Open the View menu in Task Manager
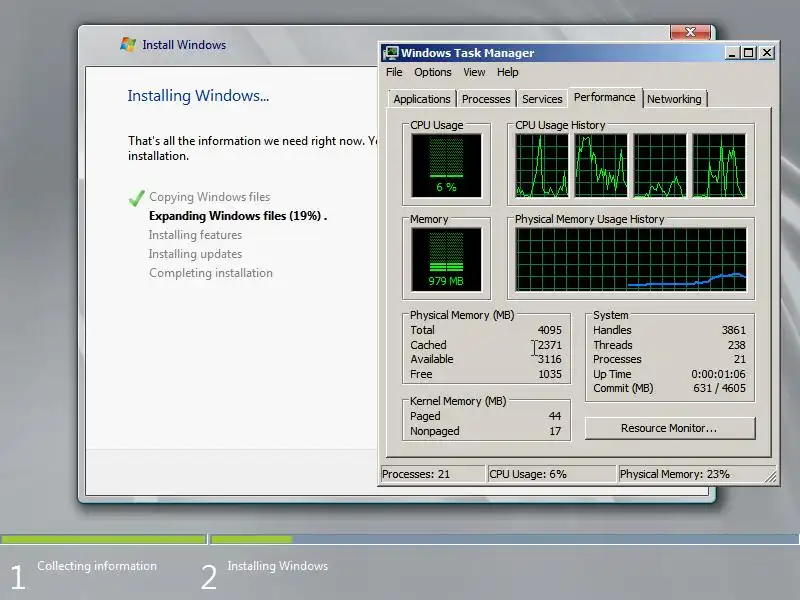The image size is (800, 600). click(474, 72)
